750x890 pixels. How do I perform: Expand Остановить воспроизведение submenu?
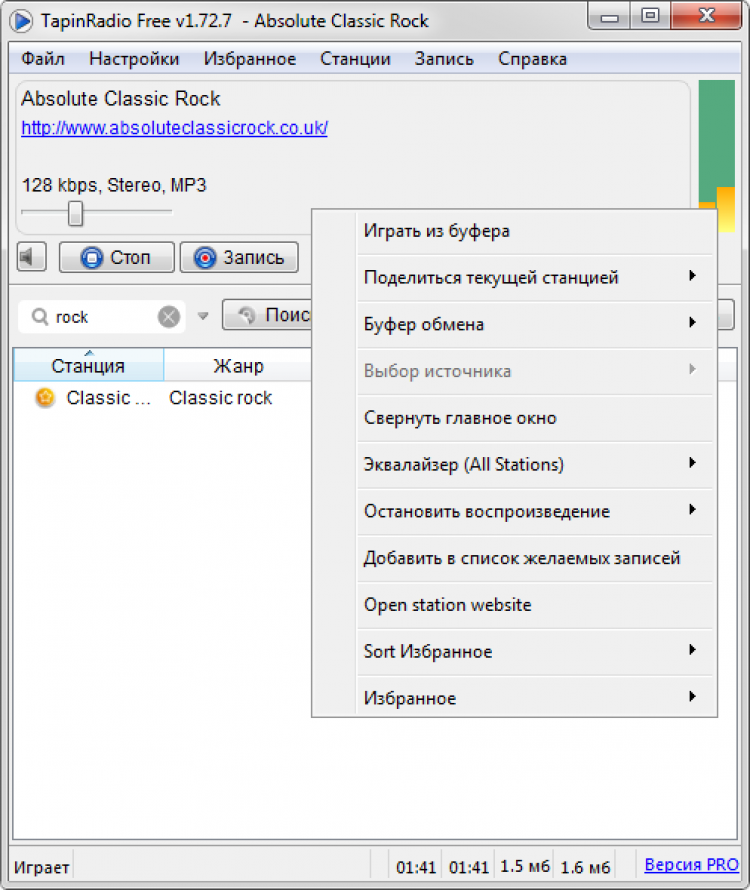[x=535, y=511]
